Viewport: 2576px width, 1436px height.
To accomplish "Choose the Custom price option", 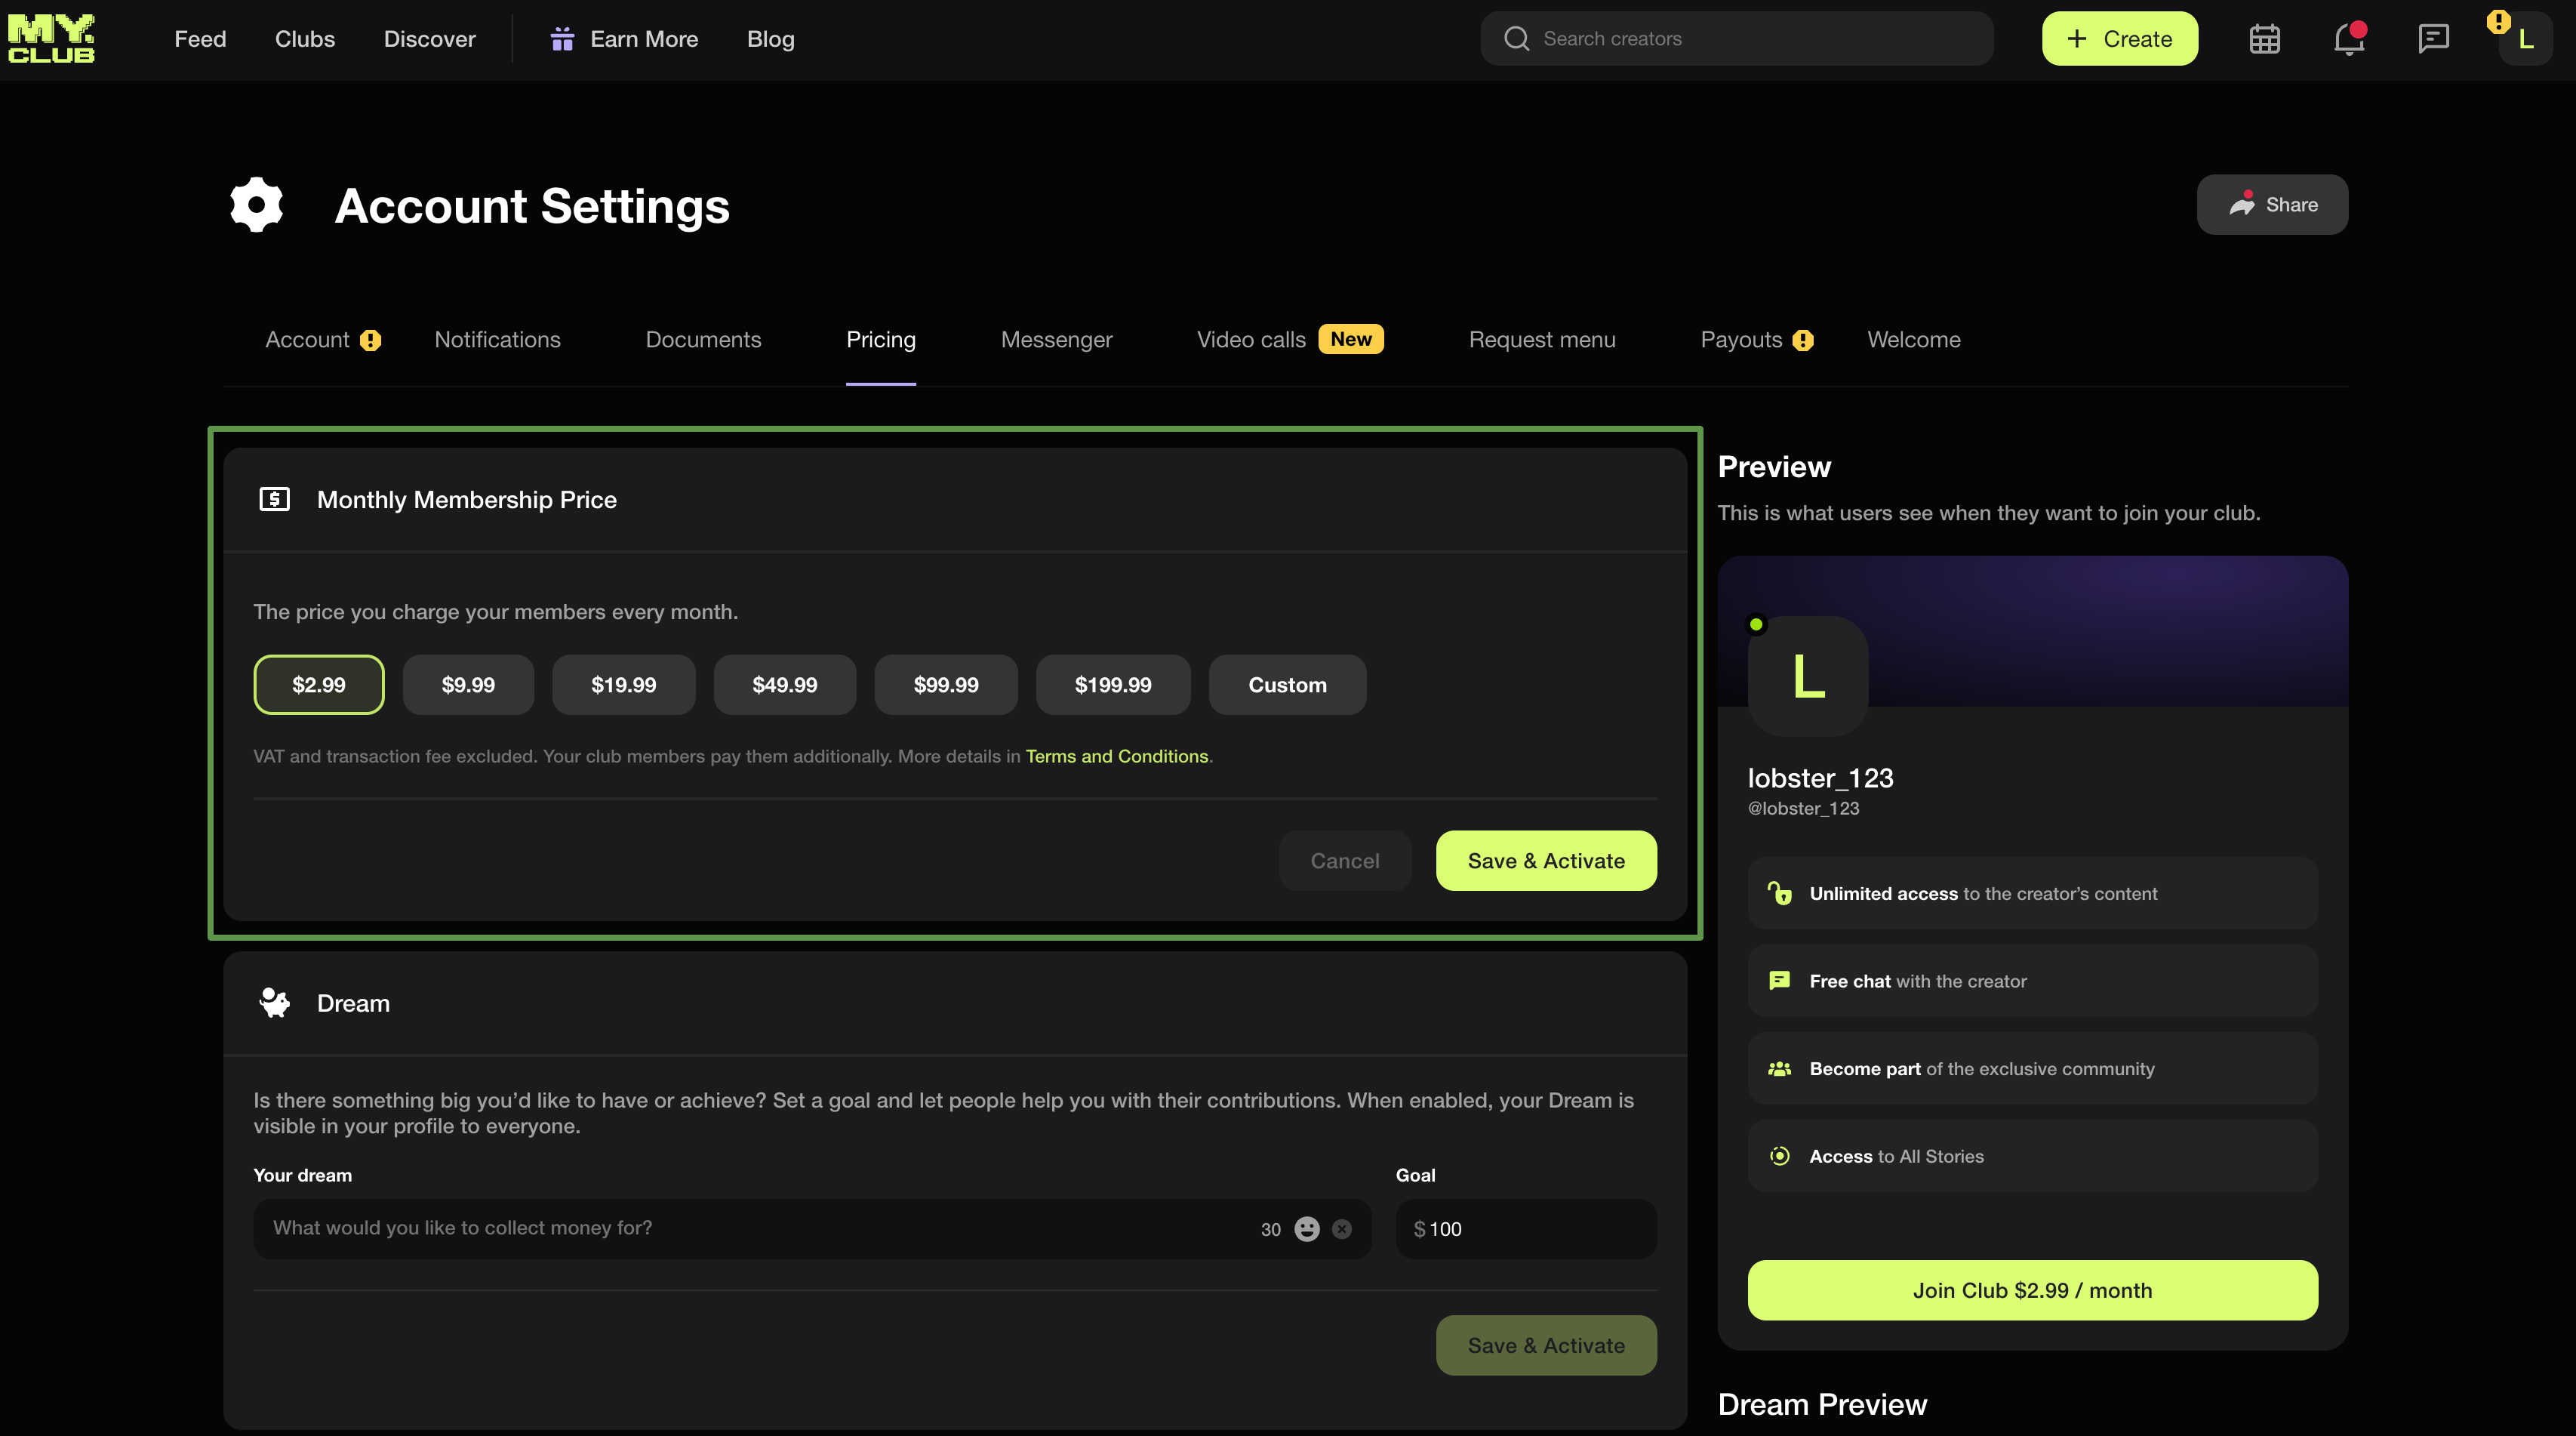I will [x=1287, y=684].
